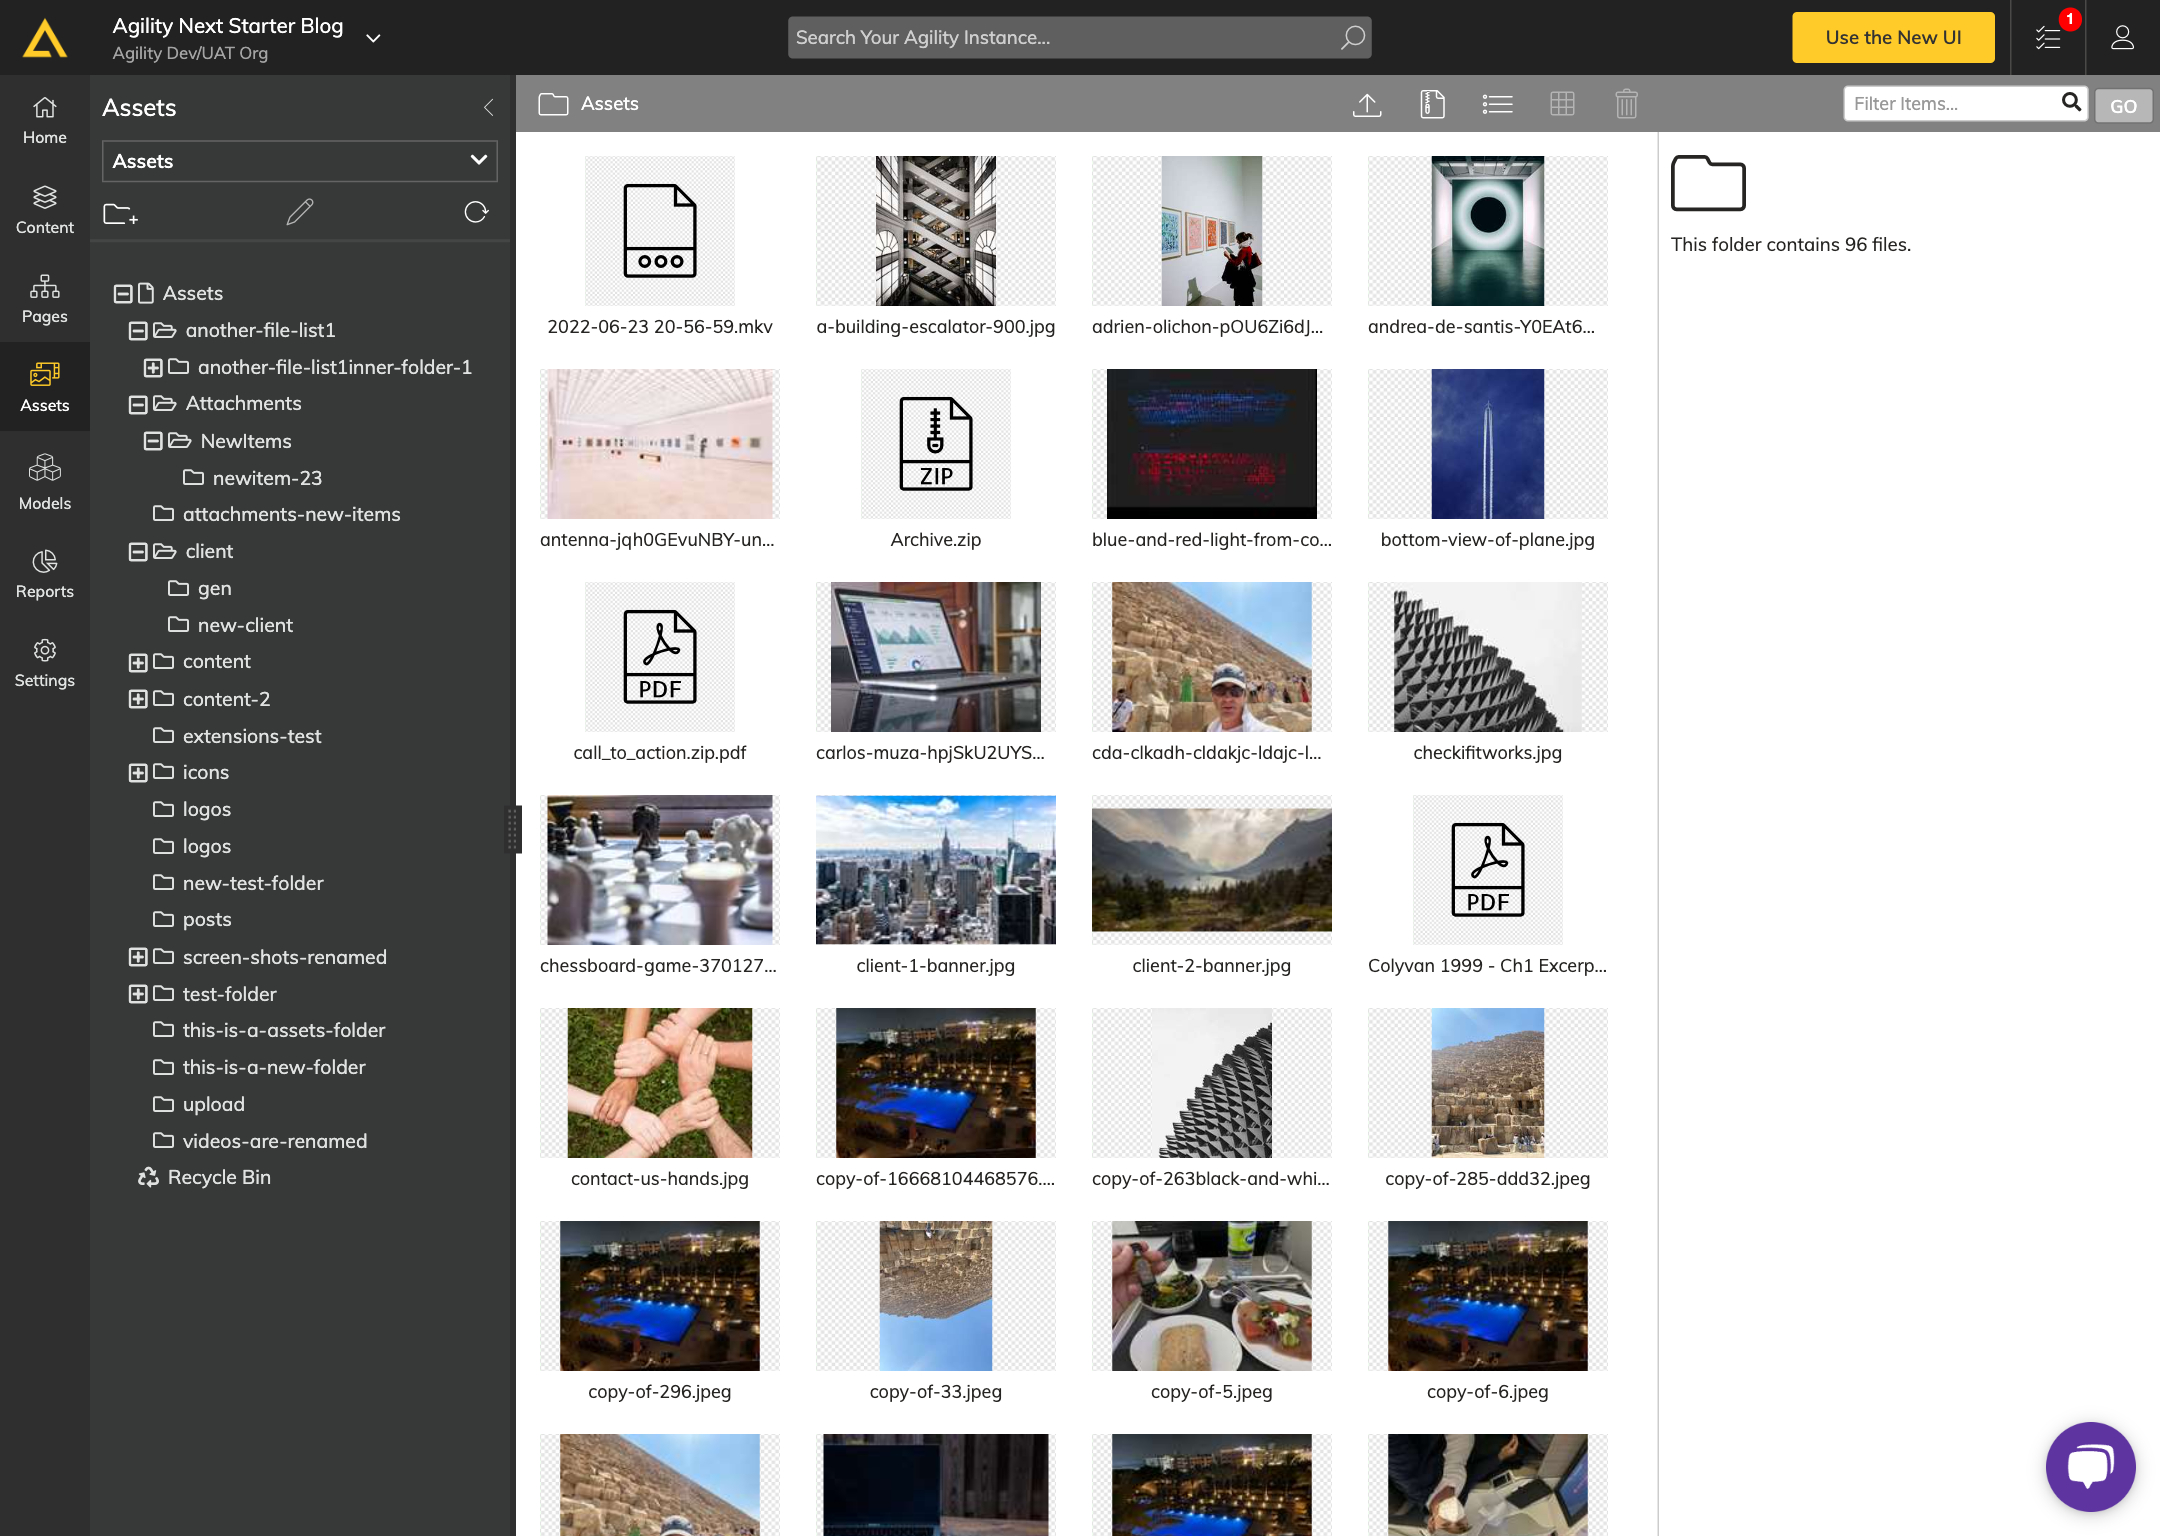Expand the content-2 folder node
Image resolution: width=2160 pixels, height=1536 pixels.
[x=138, y=699]
